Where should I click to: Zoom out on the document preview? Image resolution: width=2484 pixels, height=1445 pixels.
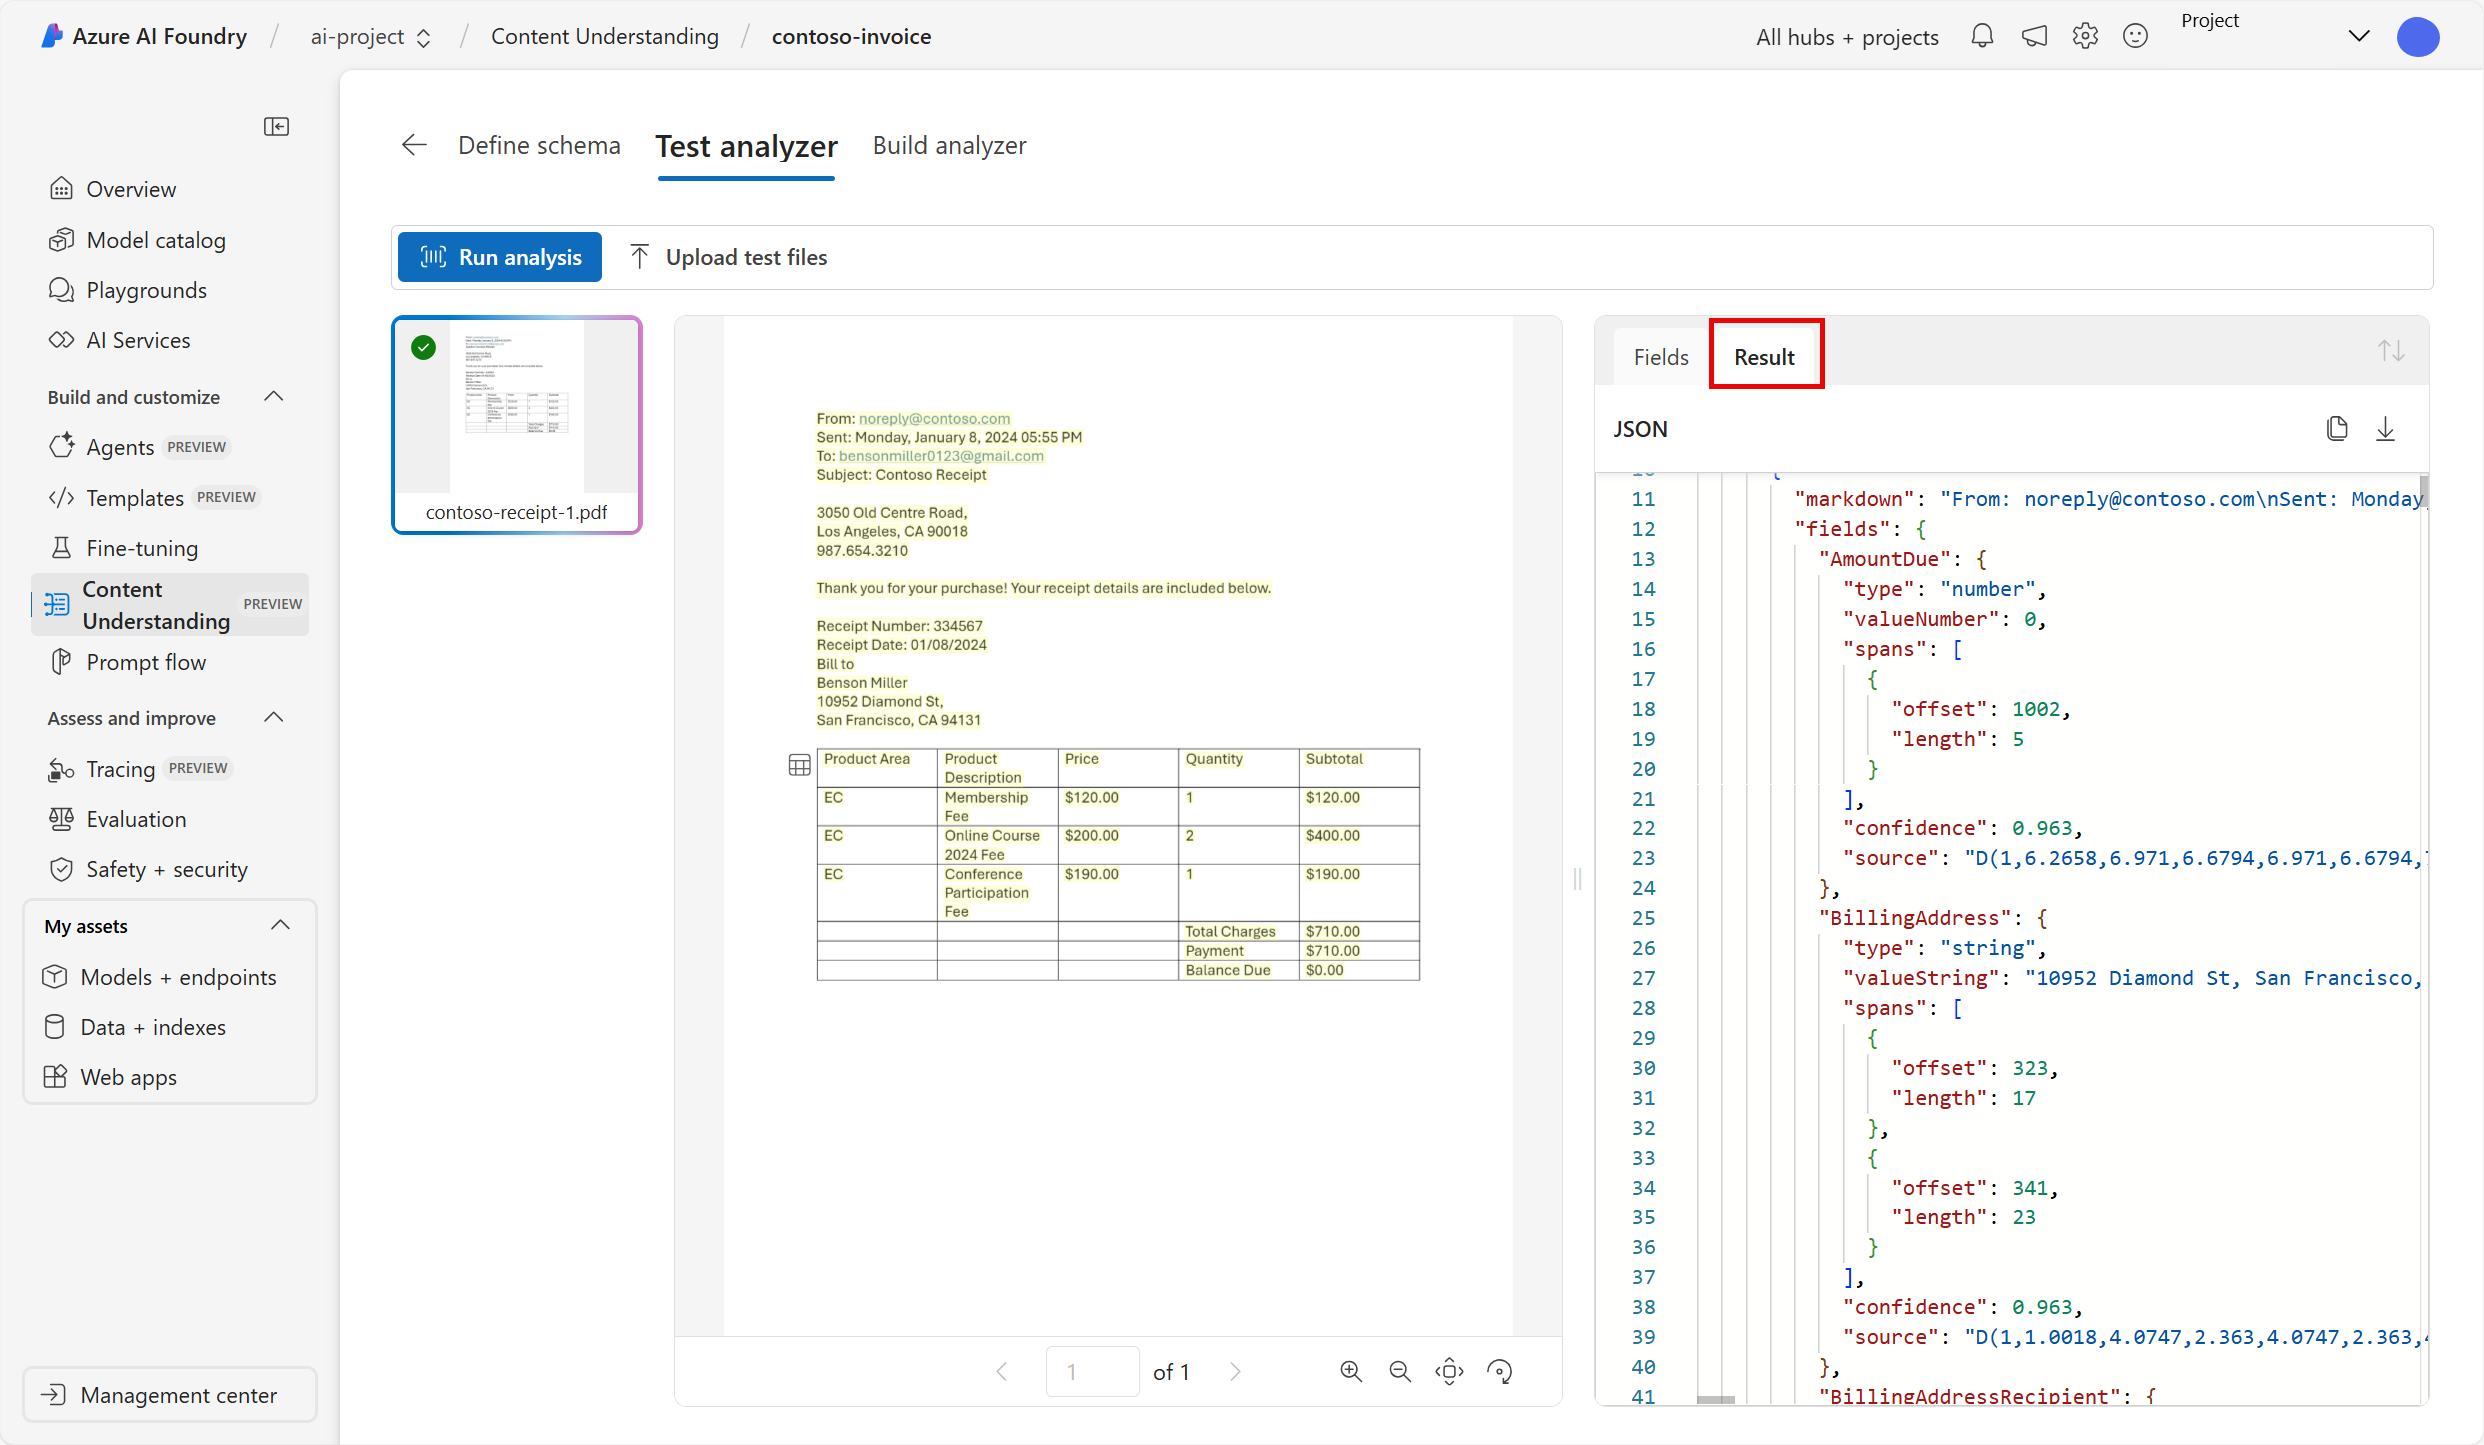(1400, 1371)
